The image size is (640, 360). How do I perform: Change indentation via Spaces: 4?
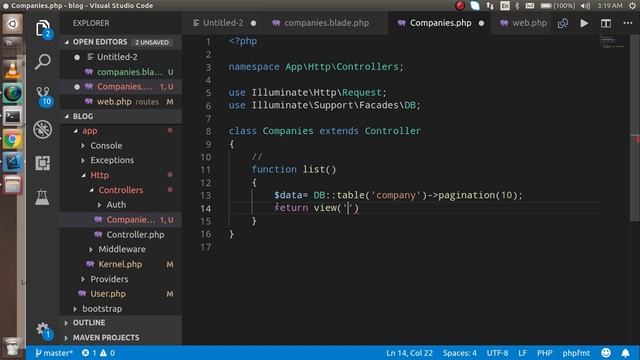click(x=460, y=353)
